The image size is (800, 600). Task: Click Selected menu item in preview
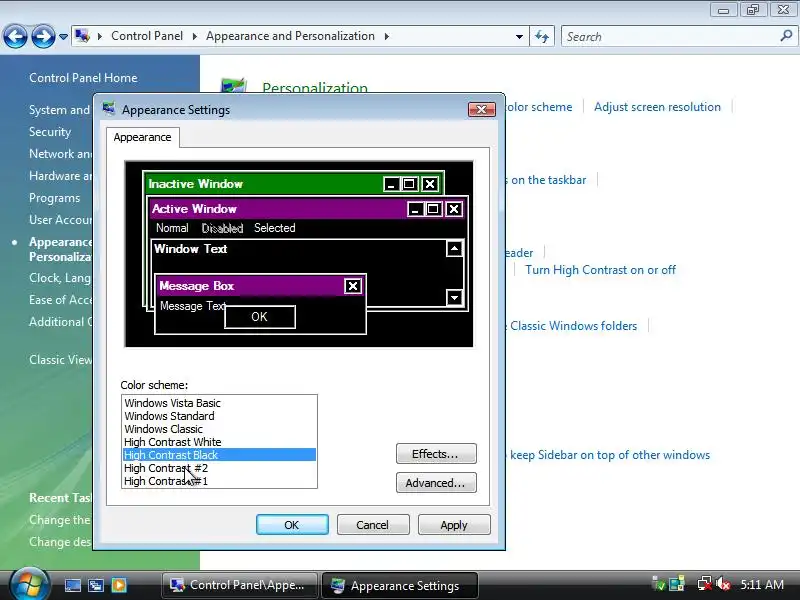[275, 228]
